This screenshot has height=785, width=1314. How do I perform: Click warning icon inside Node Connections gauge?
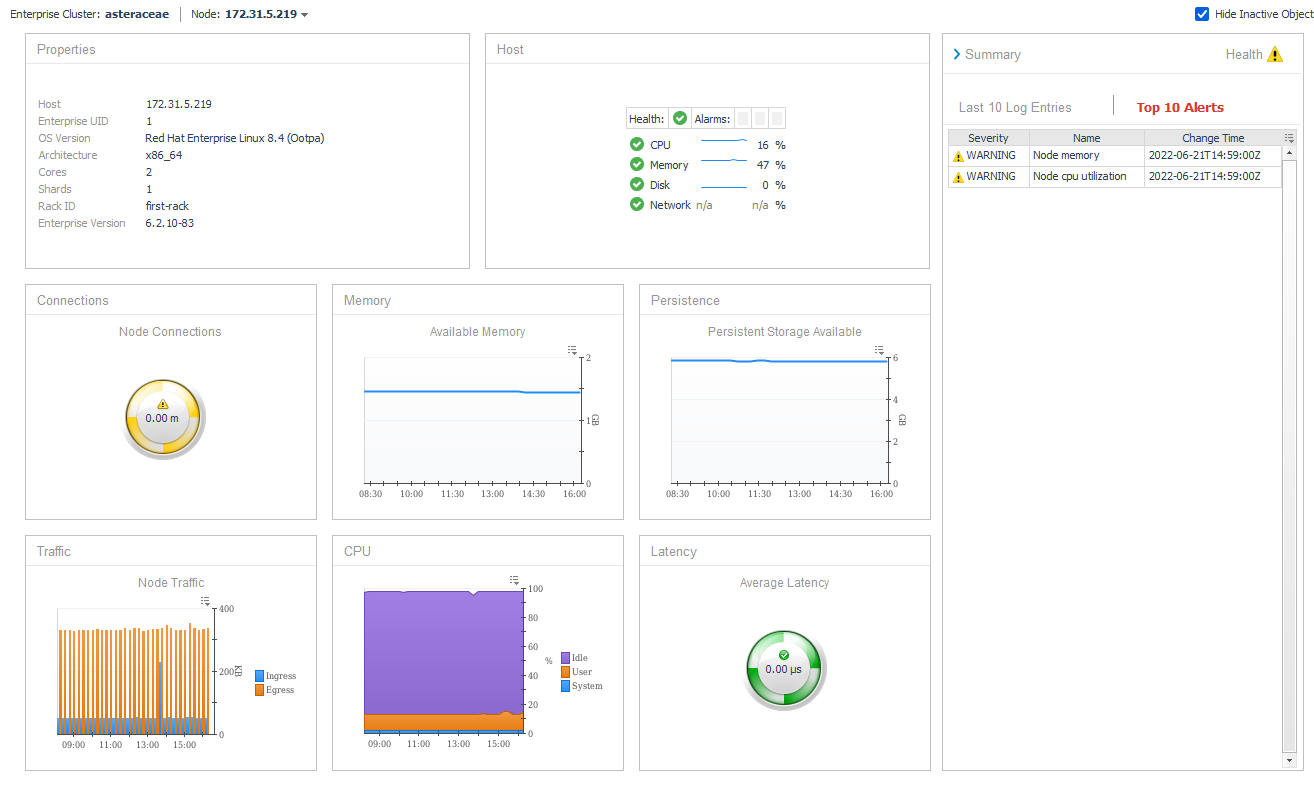(x=163, y=404)
